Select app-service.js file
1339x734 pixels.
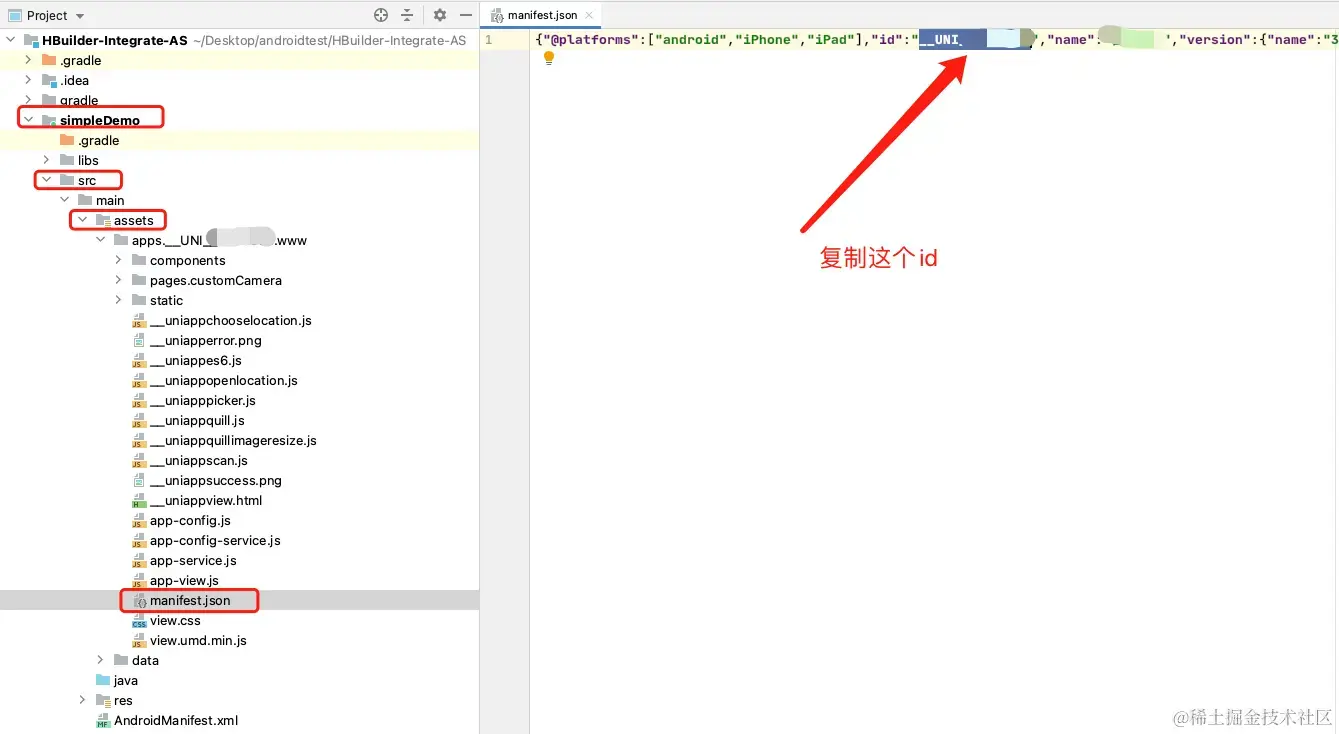pyautogui.click(x=193, y=560)
